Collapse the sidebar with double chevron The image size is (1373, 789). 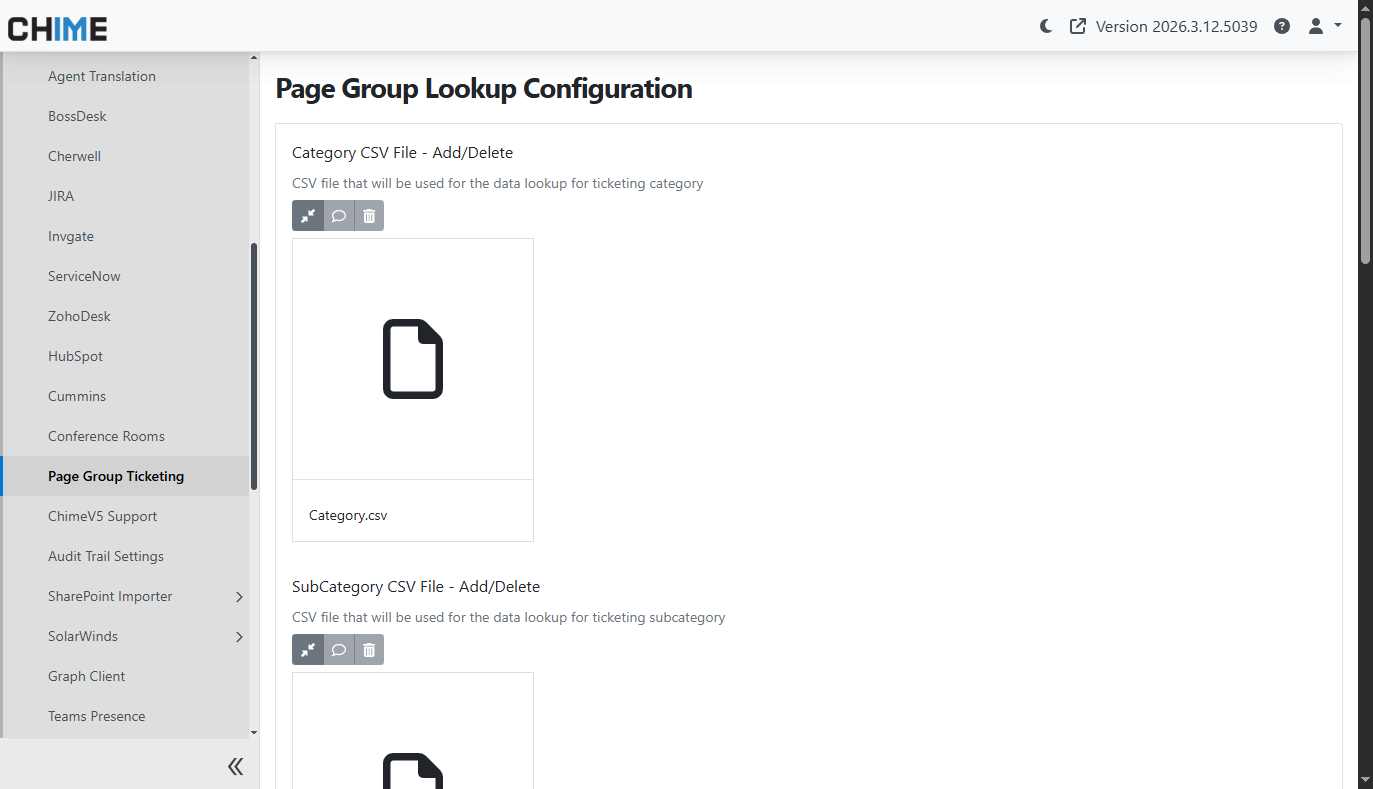(235, 766)
